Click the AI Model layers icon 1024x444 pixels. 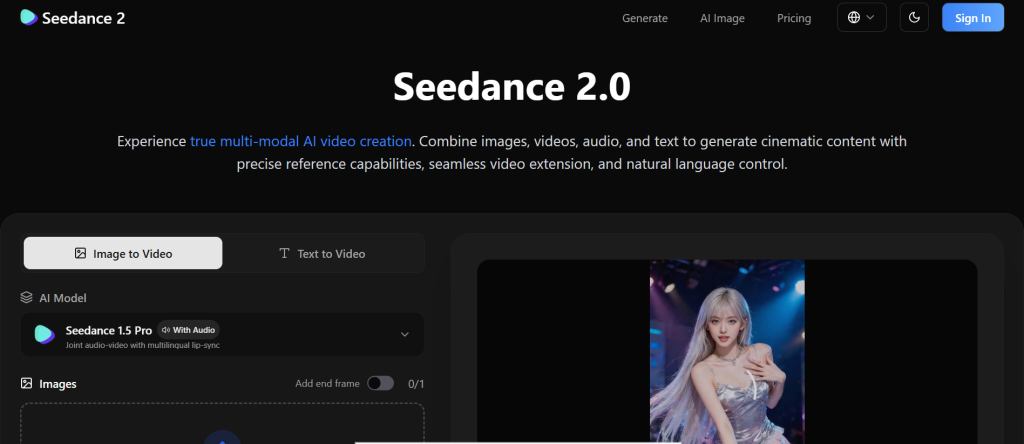(26, 298)
